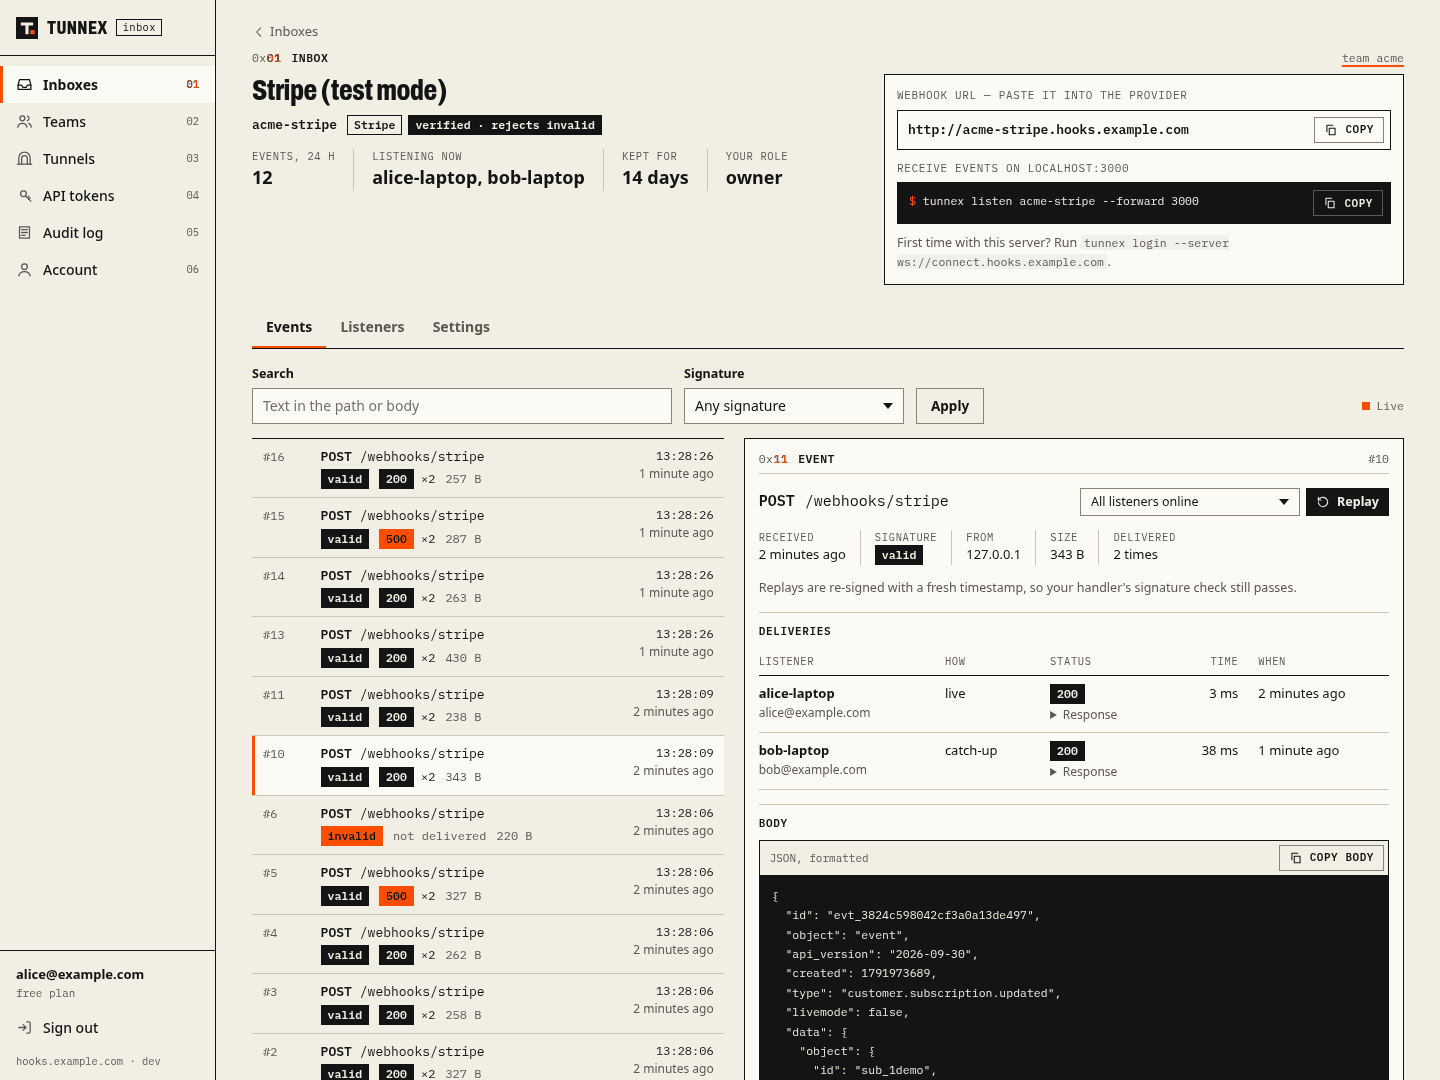1440x1080 pixels.
Task: Click the orange Live indicator square
Action: pyautogui.click(x=1366, y=406)
